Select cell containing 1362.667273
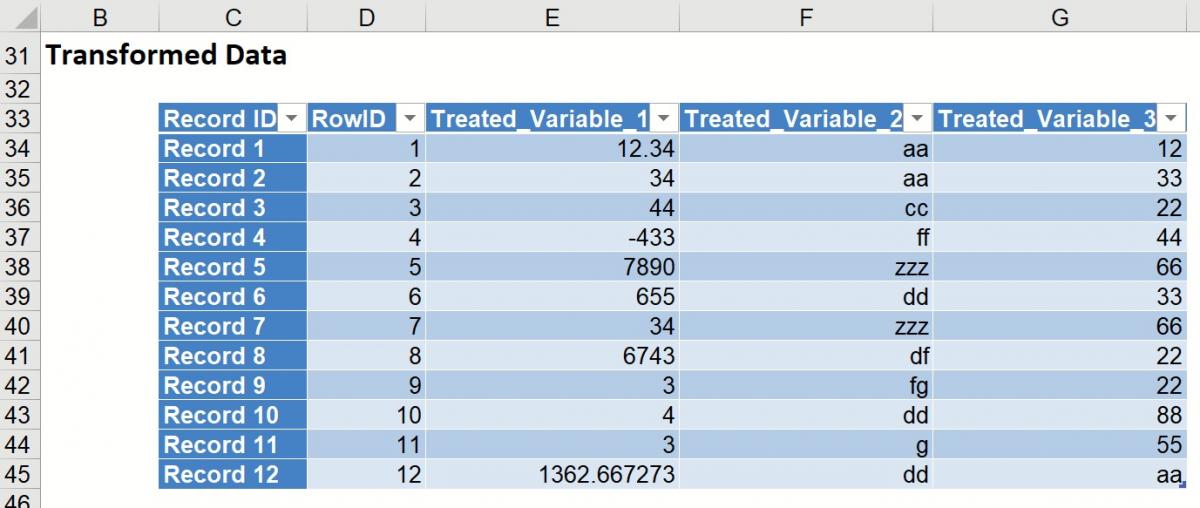Screen dimensions: 1200x508 (552, 475)
